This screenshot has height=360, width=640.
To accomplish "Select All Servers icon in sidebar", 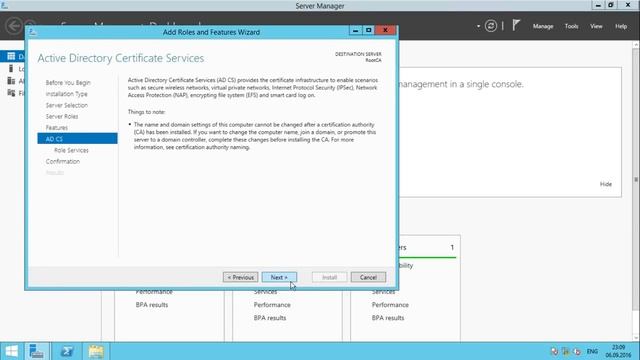I will [11, 81].
